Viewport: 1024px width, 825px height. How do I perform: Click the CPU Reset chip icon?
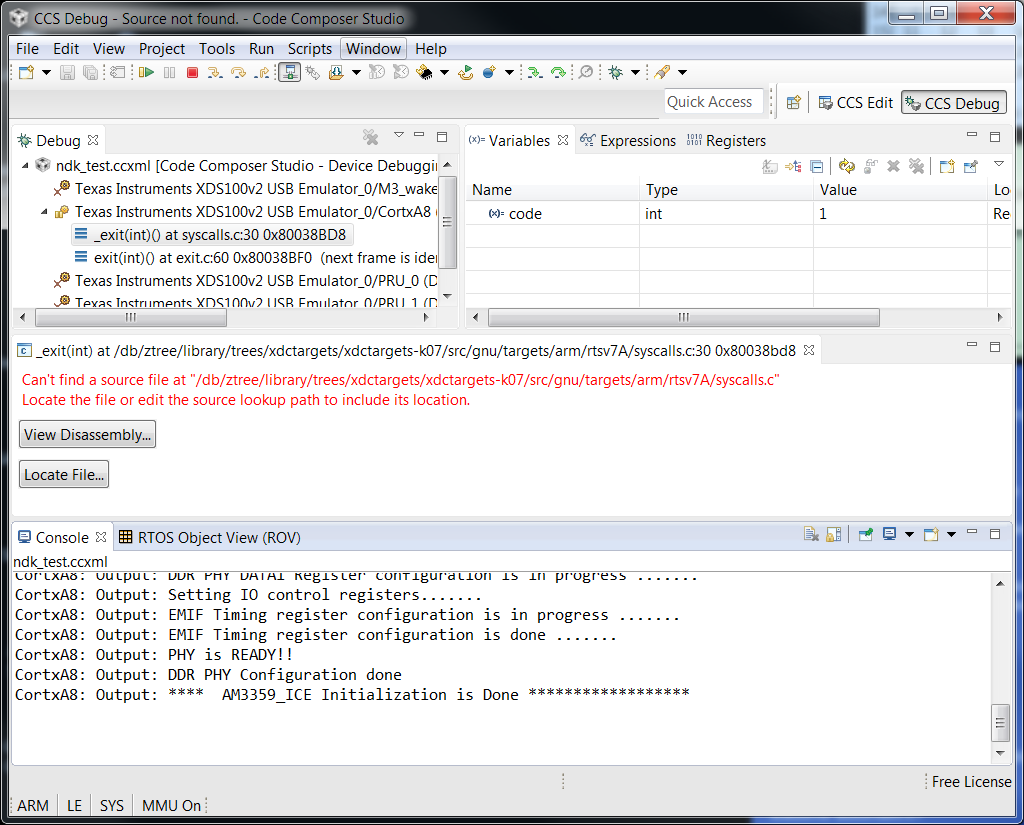pos(424,72)
